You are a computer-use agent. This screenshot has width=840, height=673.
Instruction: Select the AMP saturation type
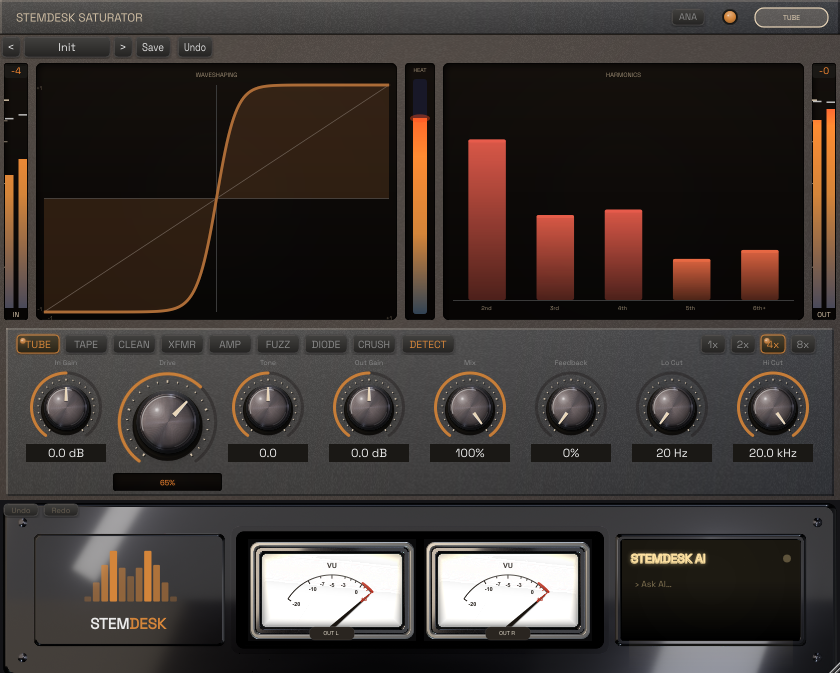(x=230, y=344)
